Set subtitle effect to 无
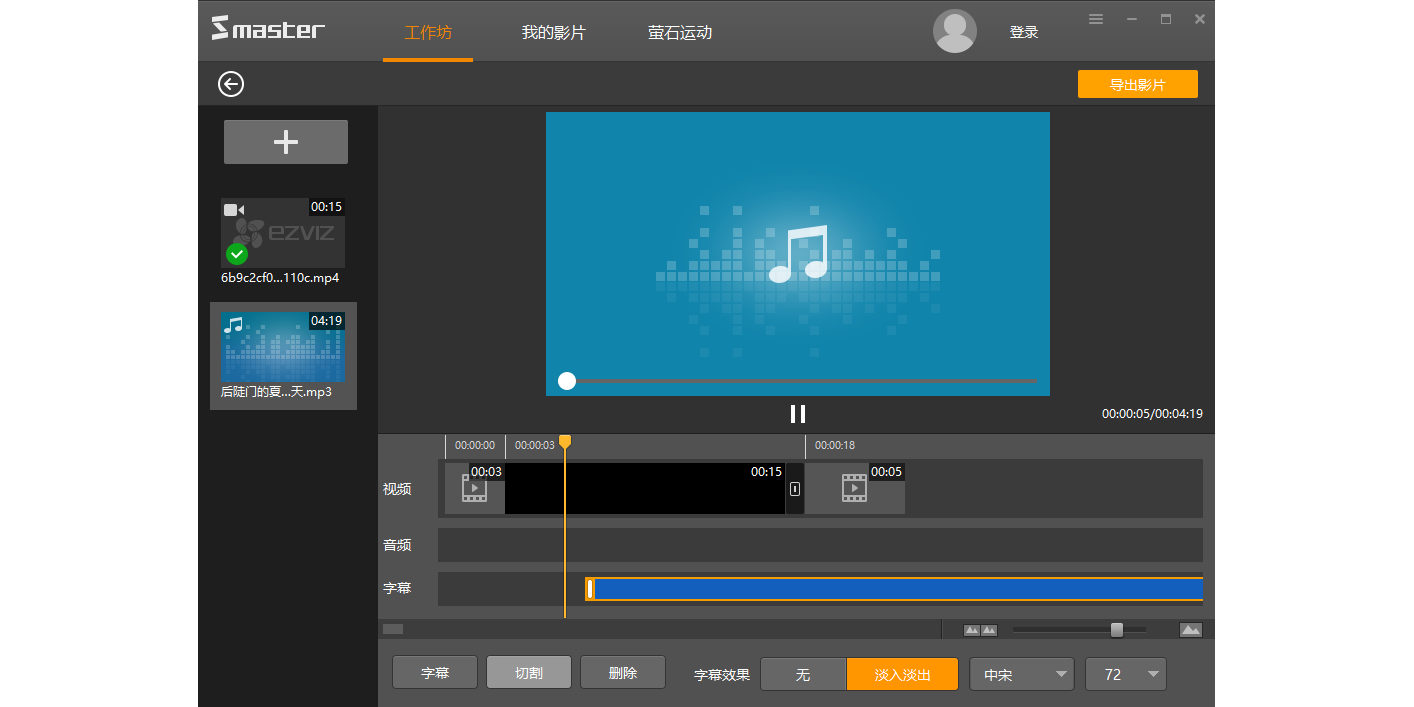Image resolution: width=1414 pixels, height=707 pixels. point(803,674)
